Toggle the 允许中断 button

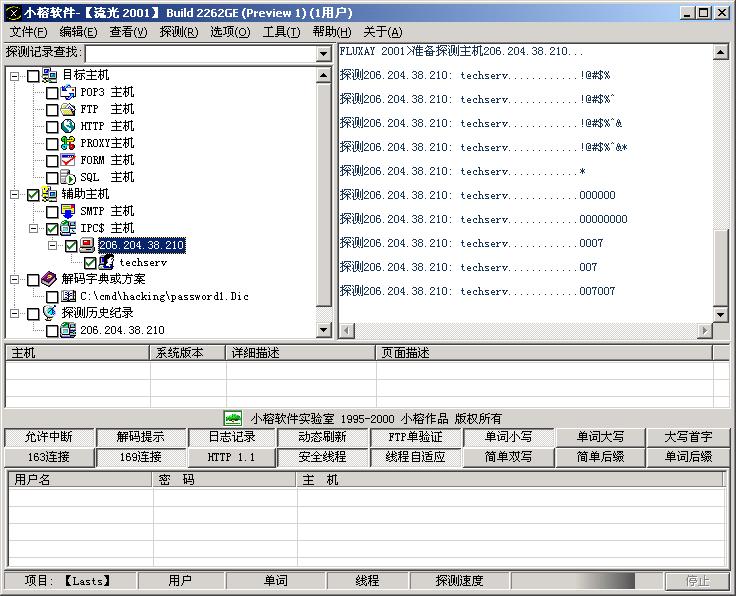tap(49, 437)
